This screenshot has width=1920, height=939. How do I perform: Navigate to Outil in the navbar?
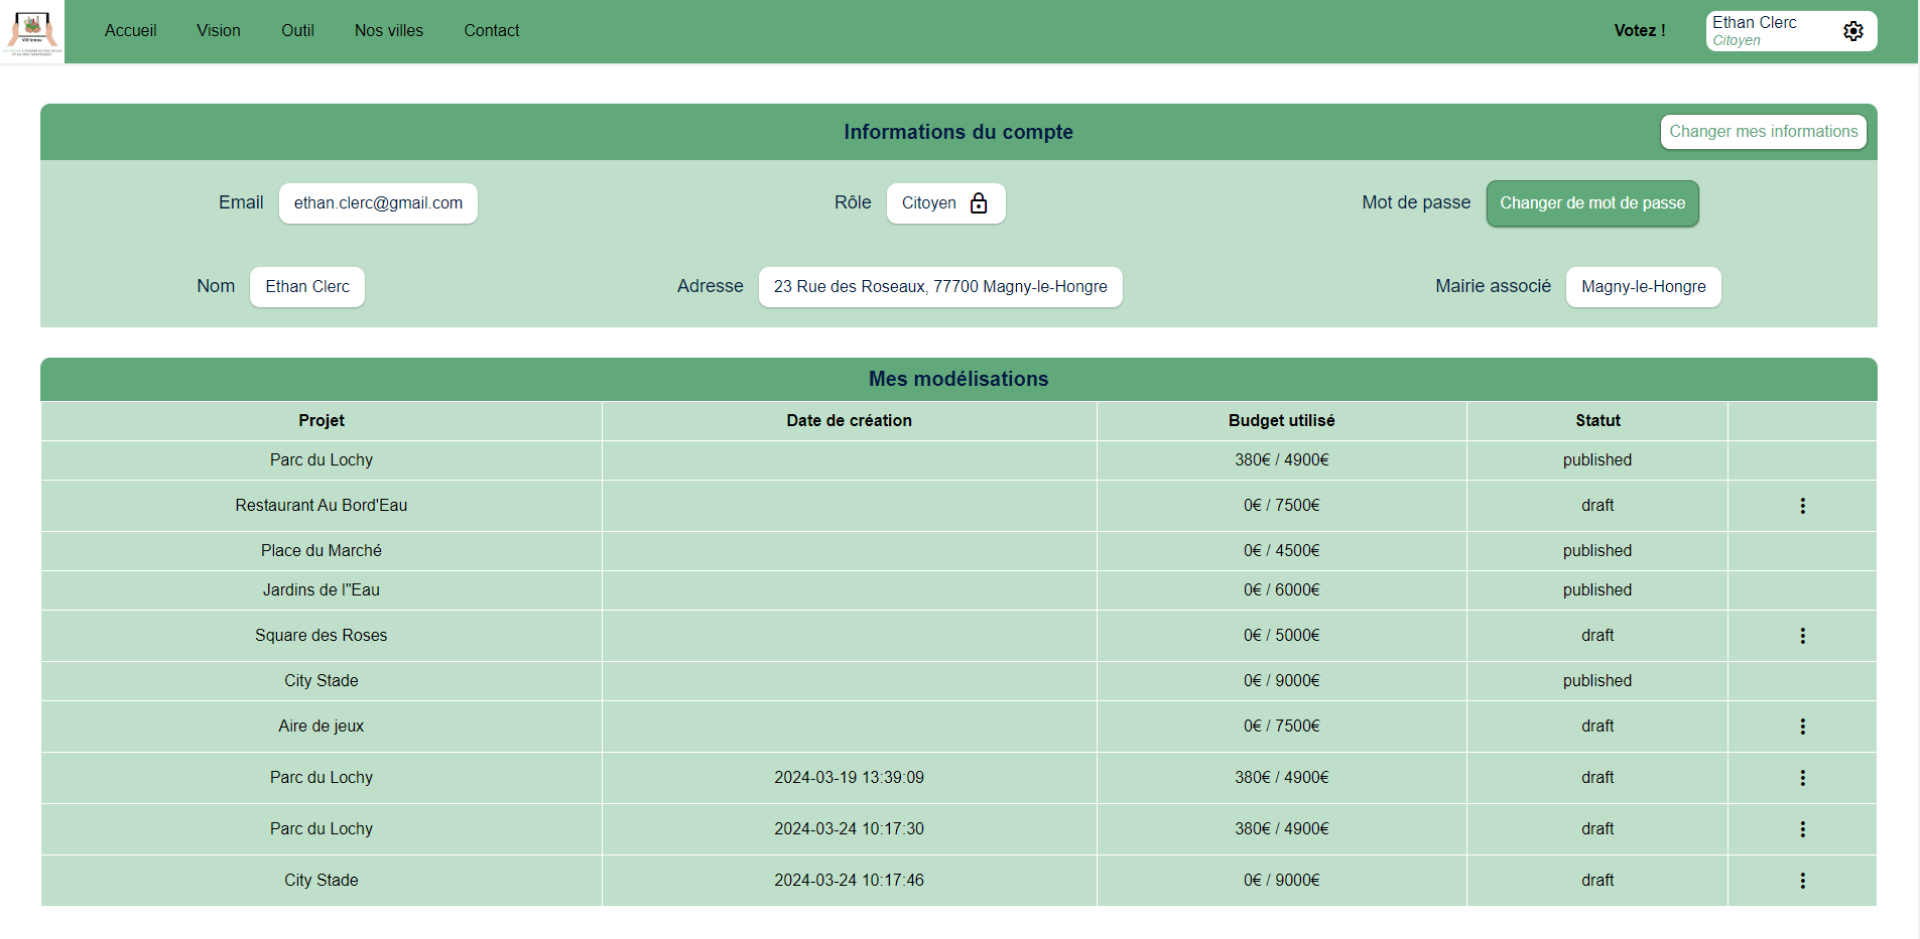pos(297,31)
